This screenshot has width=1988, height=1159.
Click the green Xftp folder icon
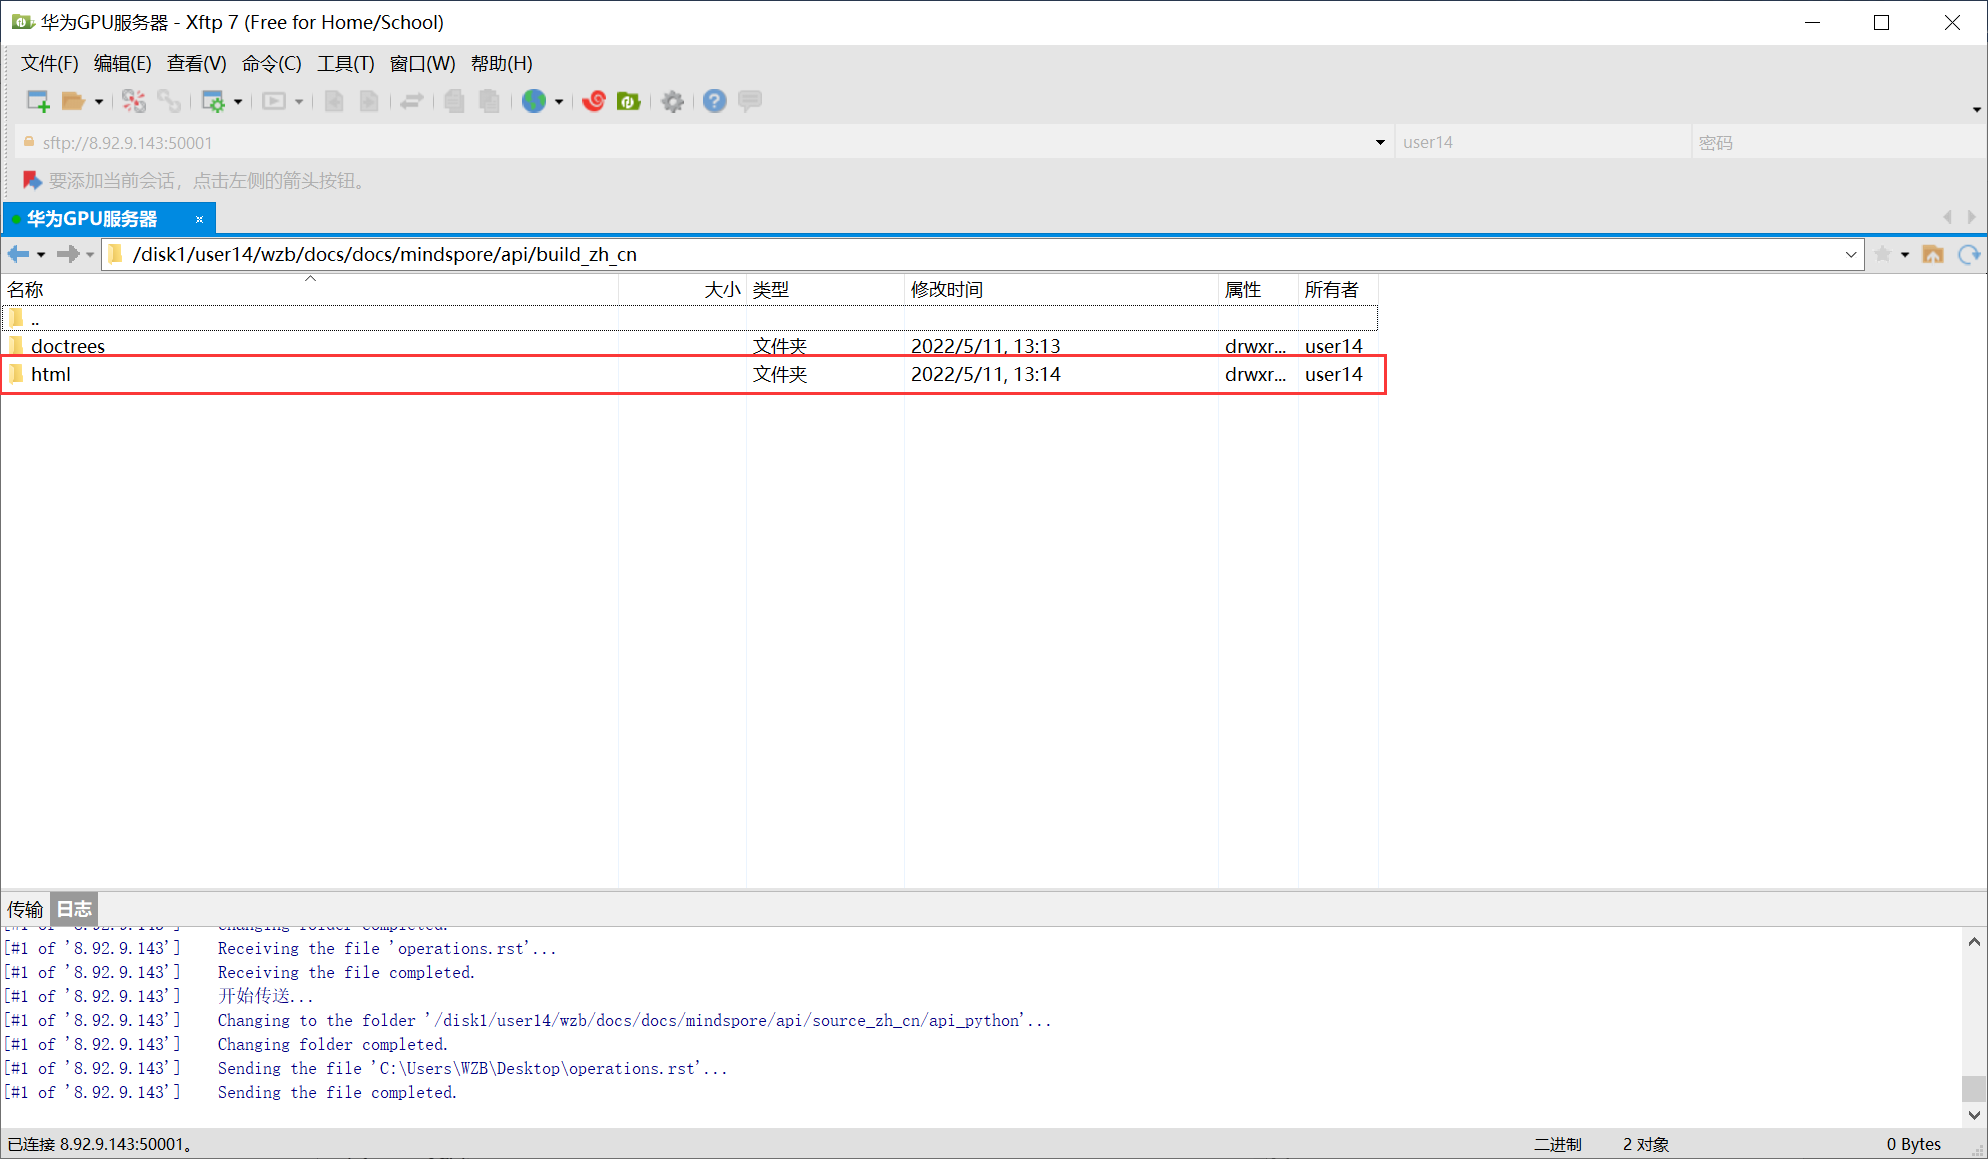[628, 101]
